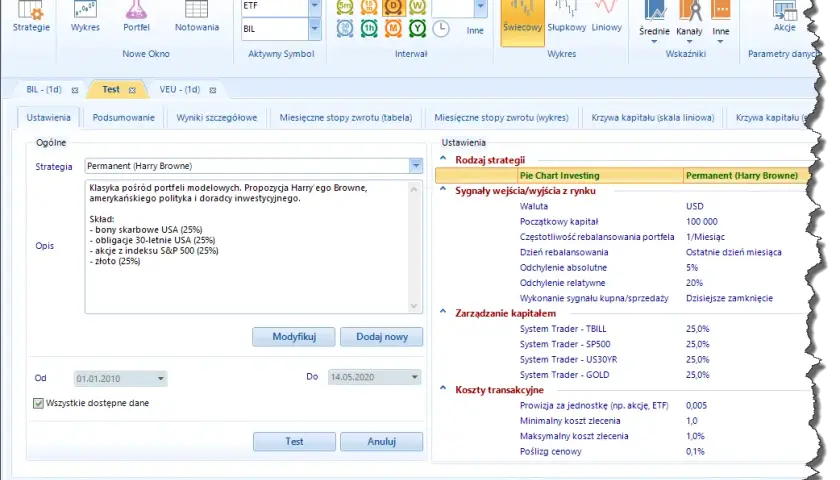
Task: Switch to the VEU - (1d) tab
Action: pos(179,89)
